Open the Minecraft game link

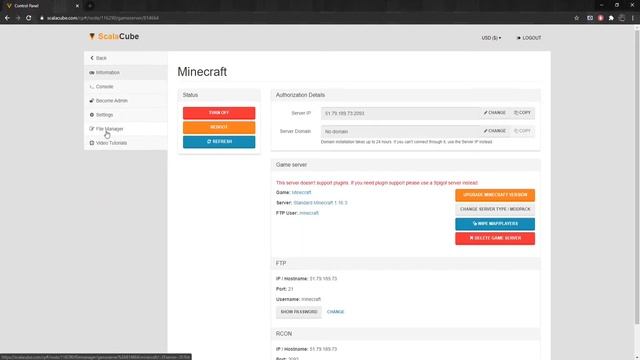pos(301,192)
